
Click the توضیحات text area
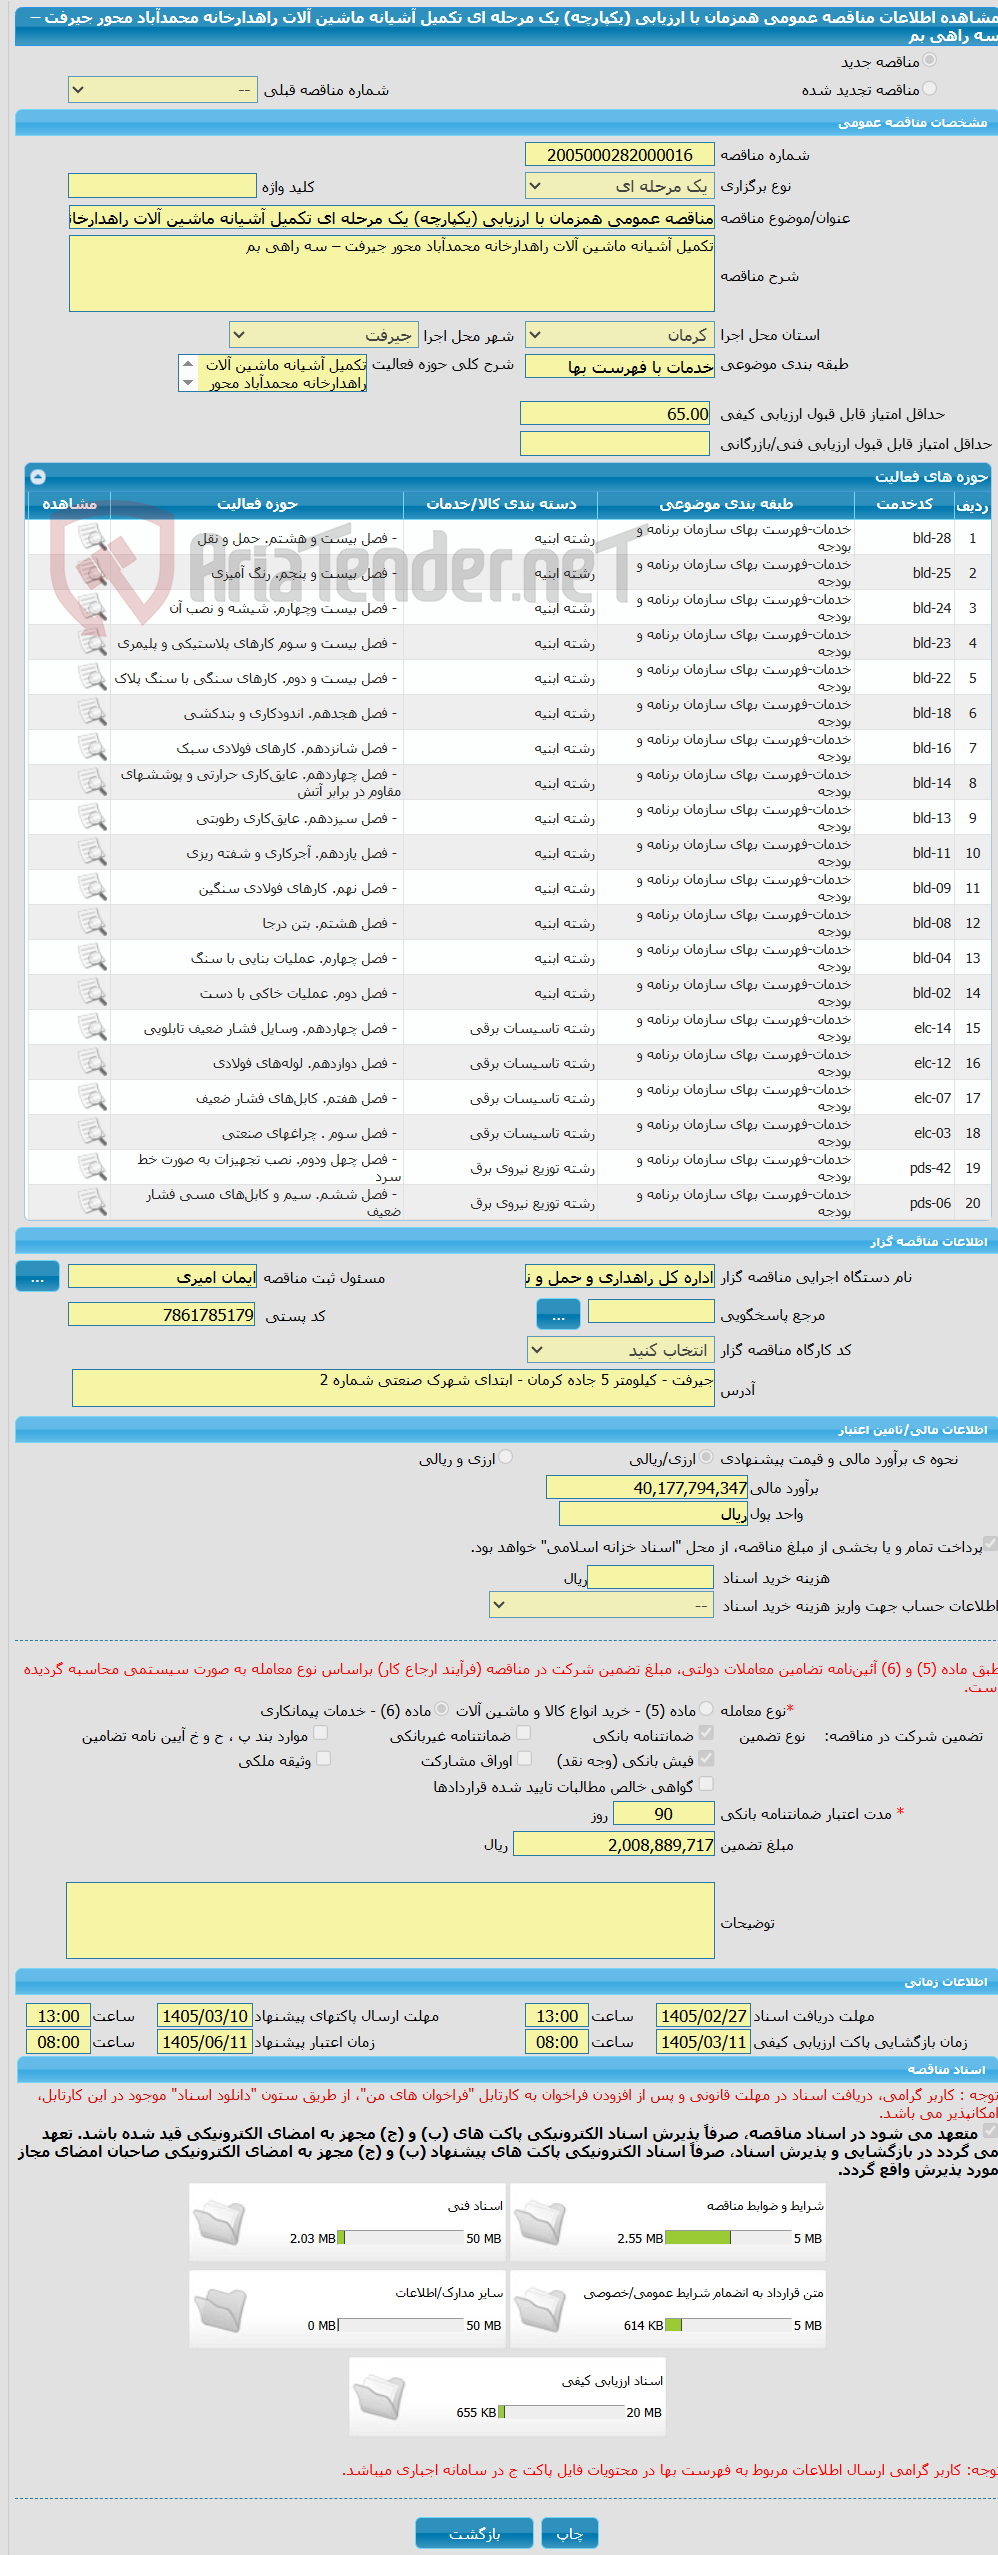[390, 1920]
